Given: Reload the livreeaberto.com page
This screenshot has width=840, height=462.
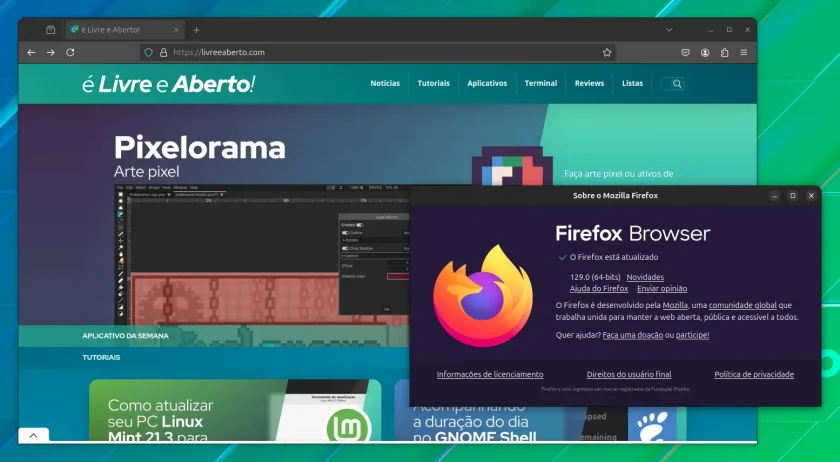Looking at the screenshot, I should (x=70, y=53).
